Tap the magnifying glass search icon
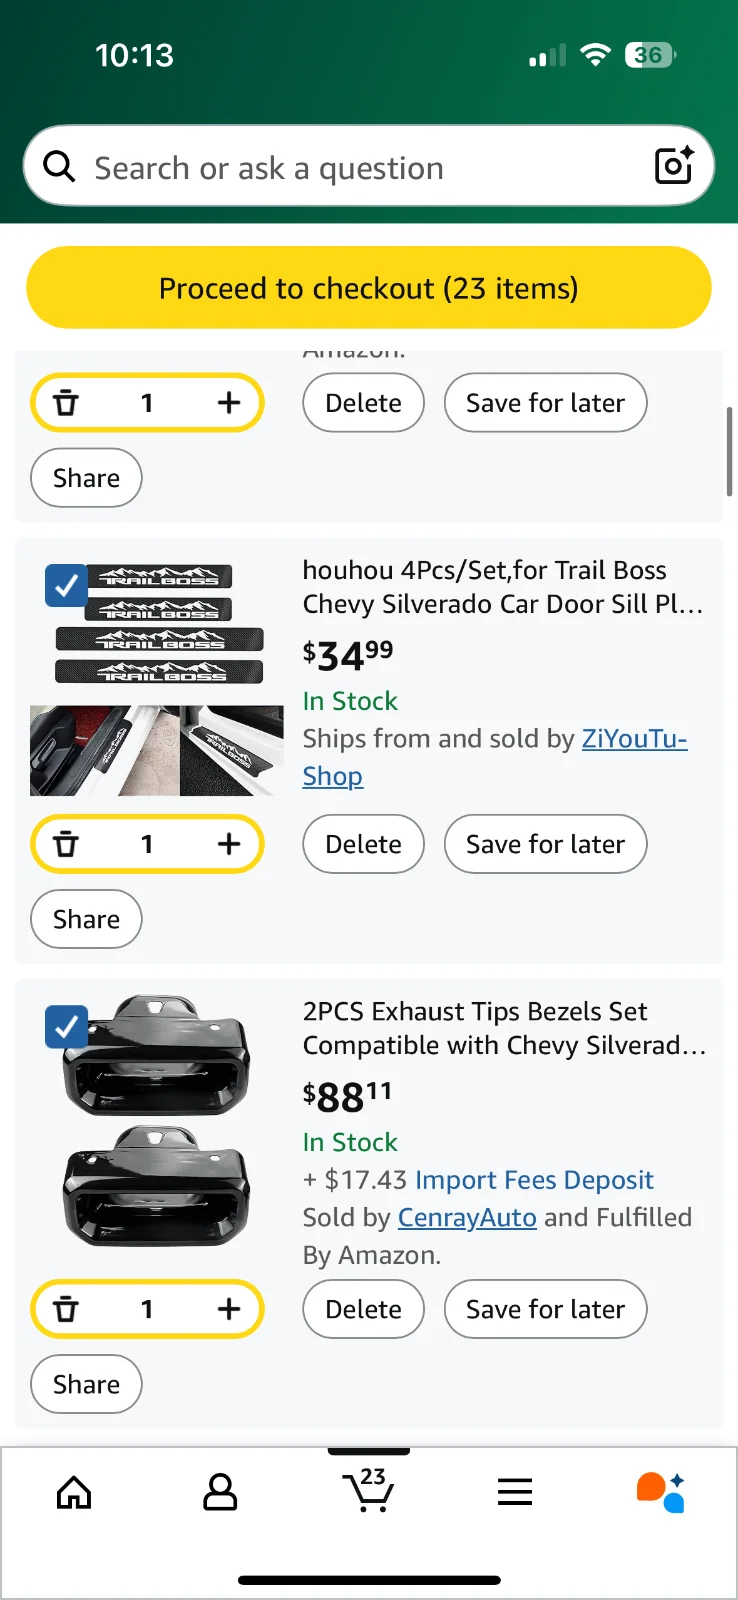This screenshot has height=1600, width=738. 59,167
